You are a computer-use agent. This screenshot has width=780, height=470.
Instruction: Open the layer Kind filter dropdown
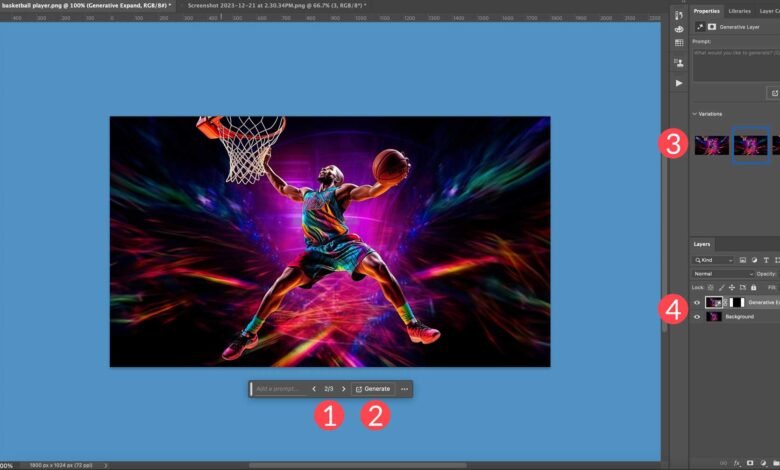[x=713, y=260]
